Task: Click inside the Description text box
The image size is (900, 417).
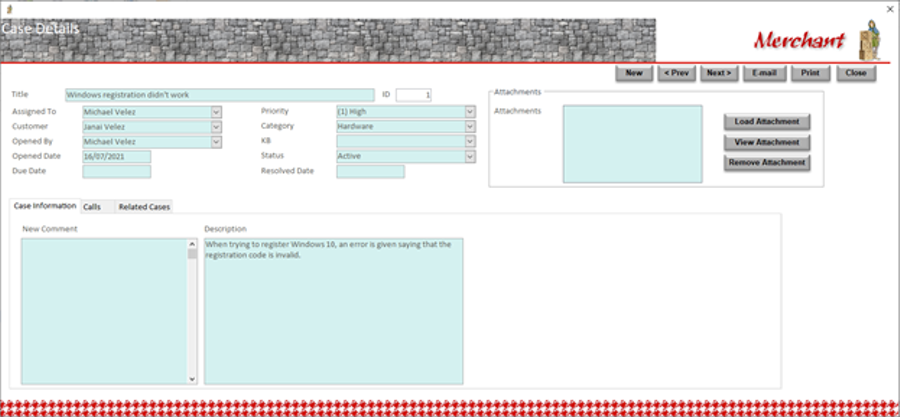Action: 333,311
